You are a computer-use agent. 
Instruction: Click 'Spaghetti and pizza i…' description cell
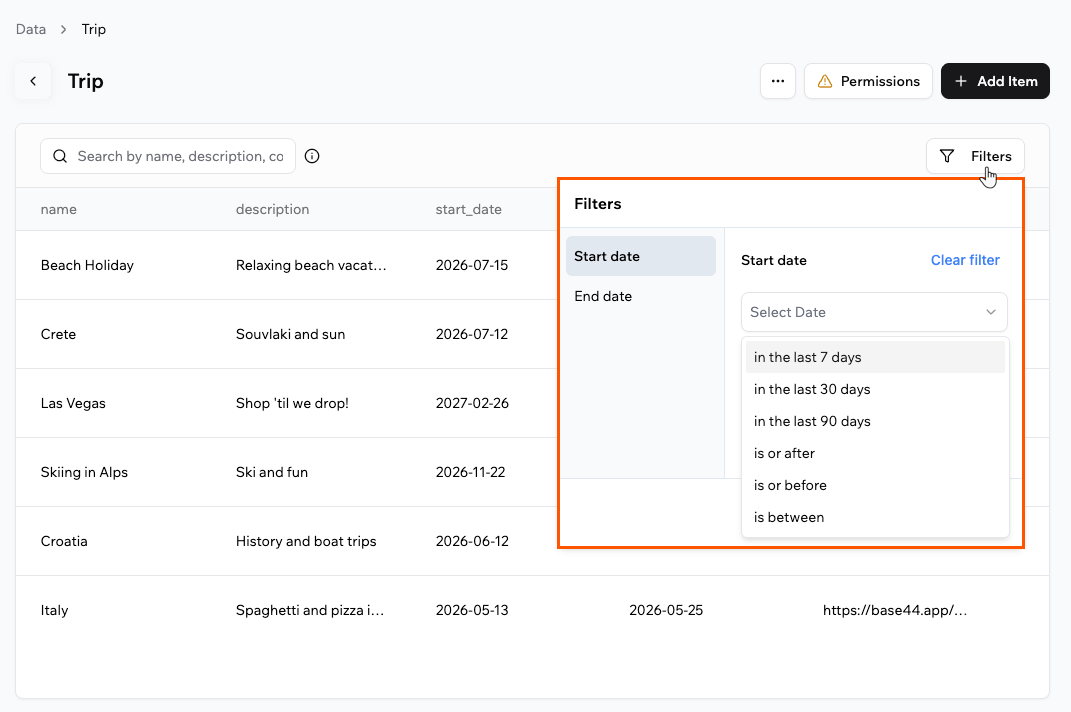pos(310,610)
